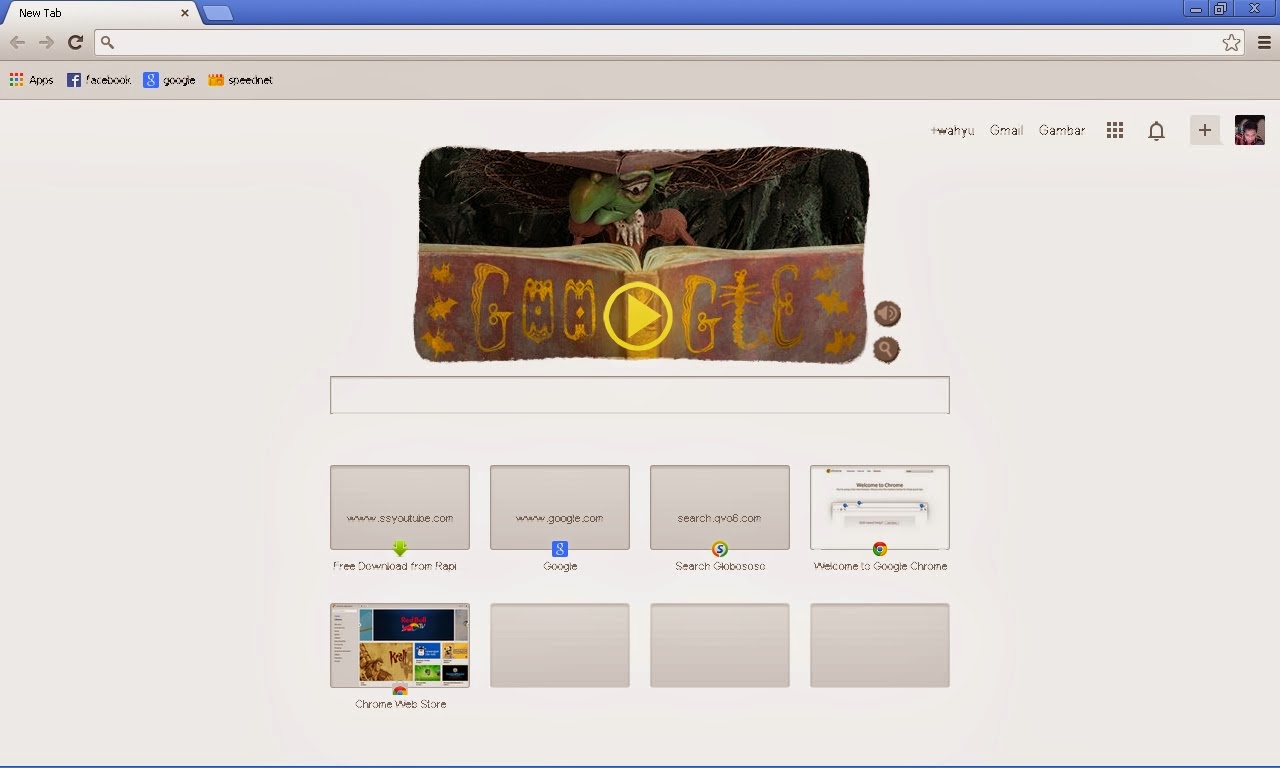This screenshot has height=768, width=1280.
Task: Open the Gambar images link
Action: (1062, 130)
